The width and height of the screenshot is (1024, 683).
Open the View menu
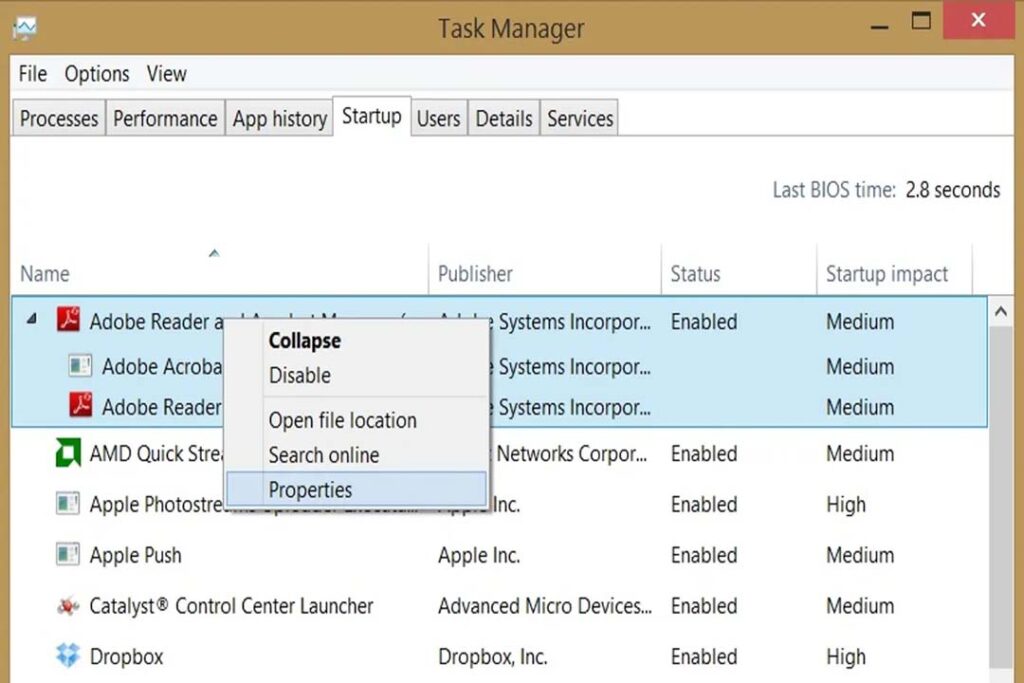point(167,74)
